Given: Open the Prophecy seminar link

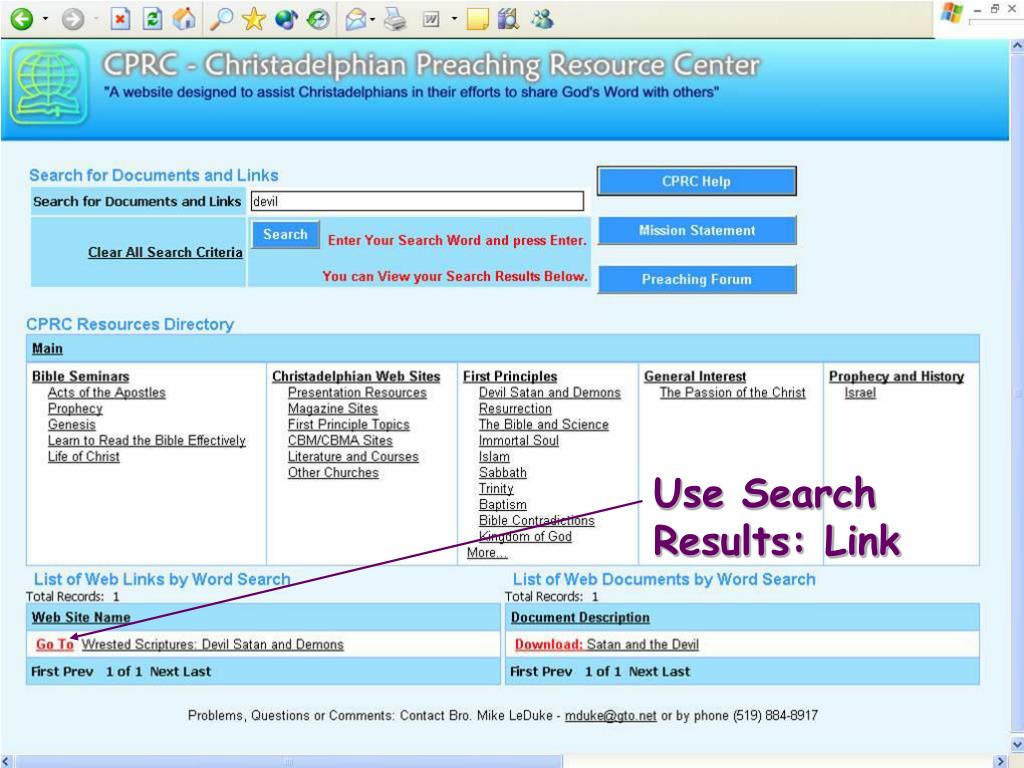Looking at the screenshot, I should pyautogui.click(x=75, y=409).
